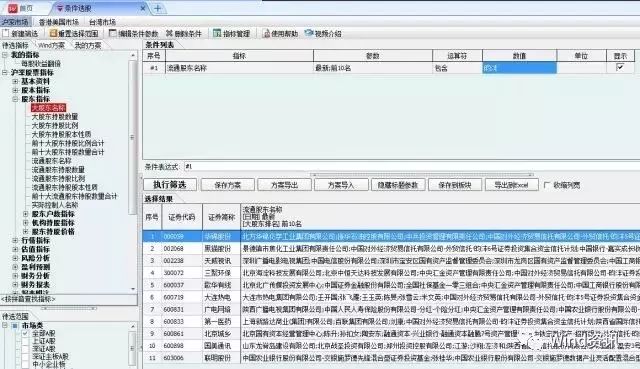Expand the 股东户数指标 tree node
The height and width of the screenshot is (369, 640).
tap(25, 214)
